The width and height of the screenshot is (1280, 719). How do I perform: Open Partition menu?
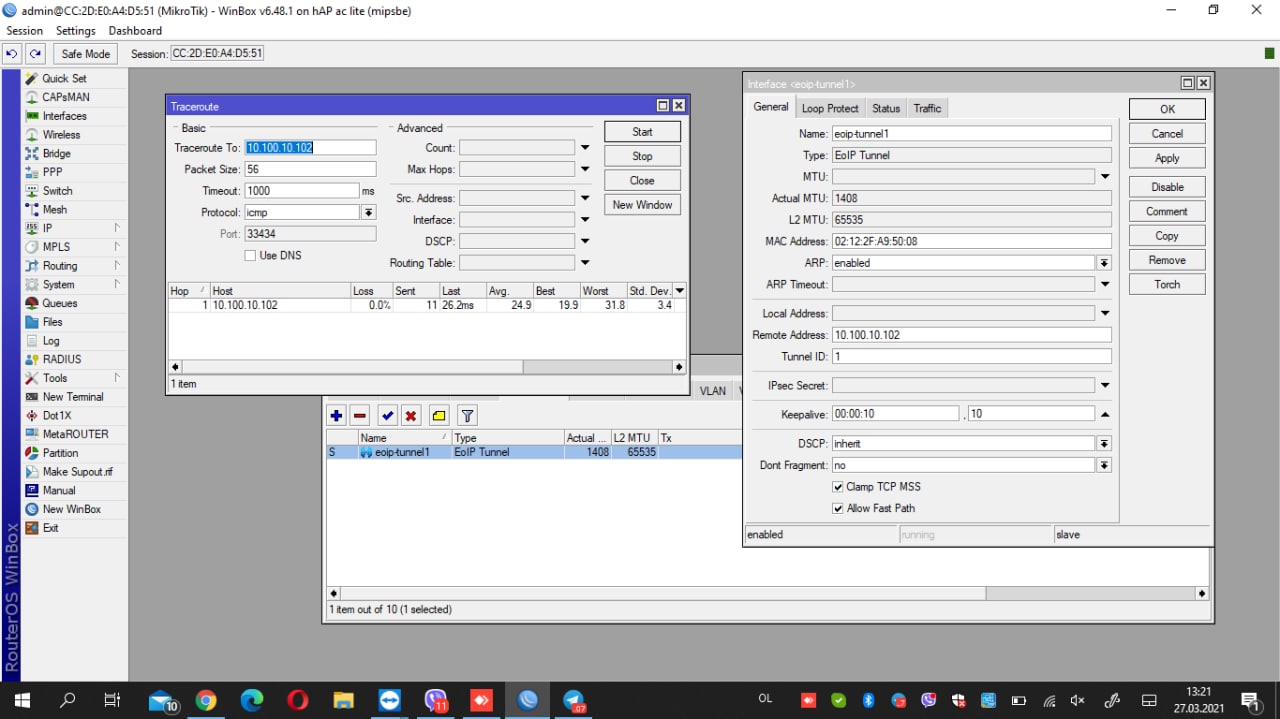pyautogui.click(x=60, y=453)
